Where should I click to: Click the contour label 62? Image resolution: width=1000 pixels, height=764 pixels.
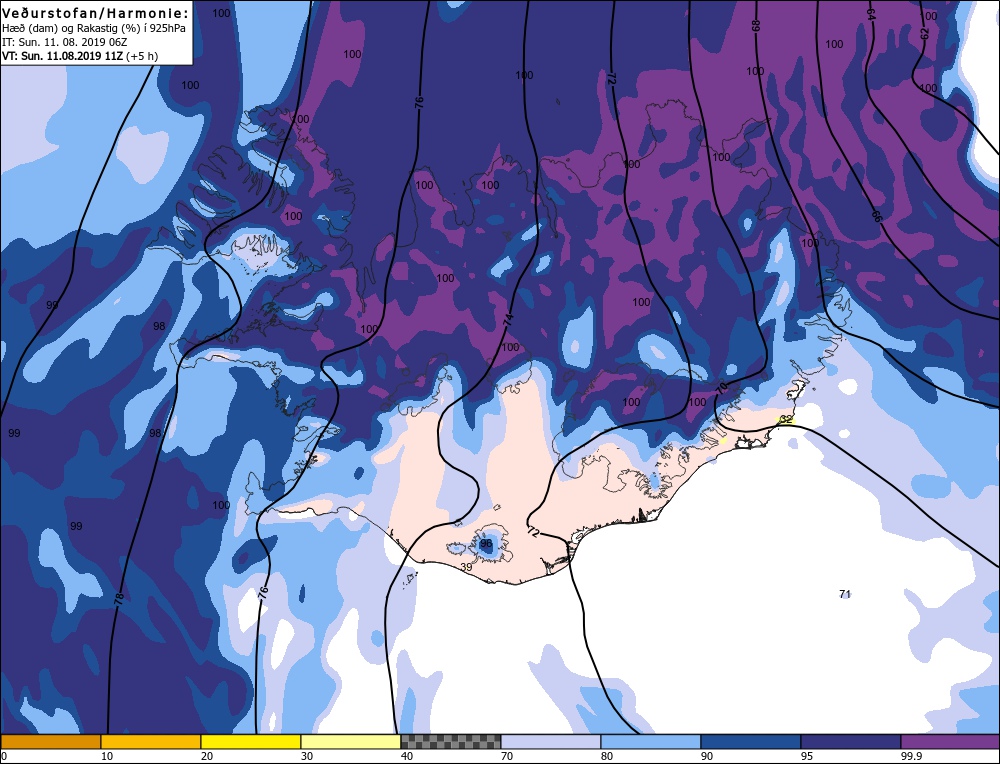pyautogui.click(x=925, y=34)
